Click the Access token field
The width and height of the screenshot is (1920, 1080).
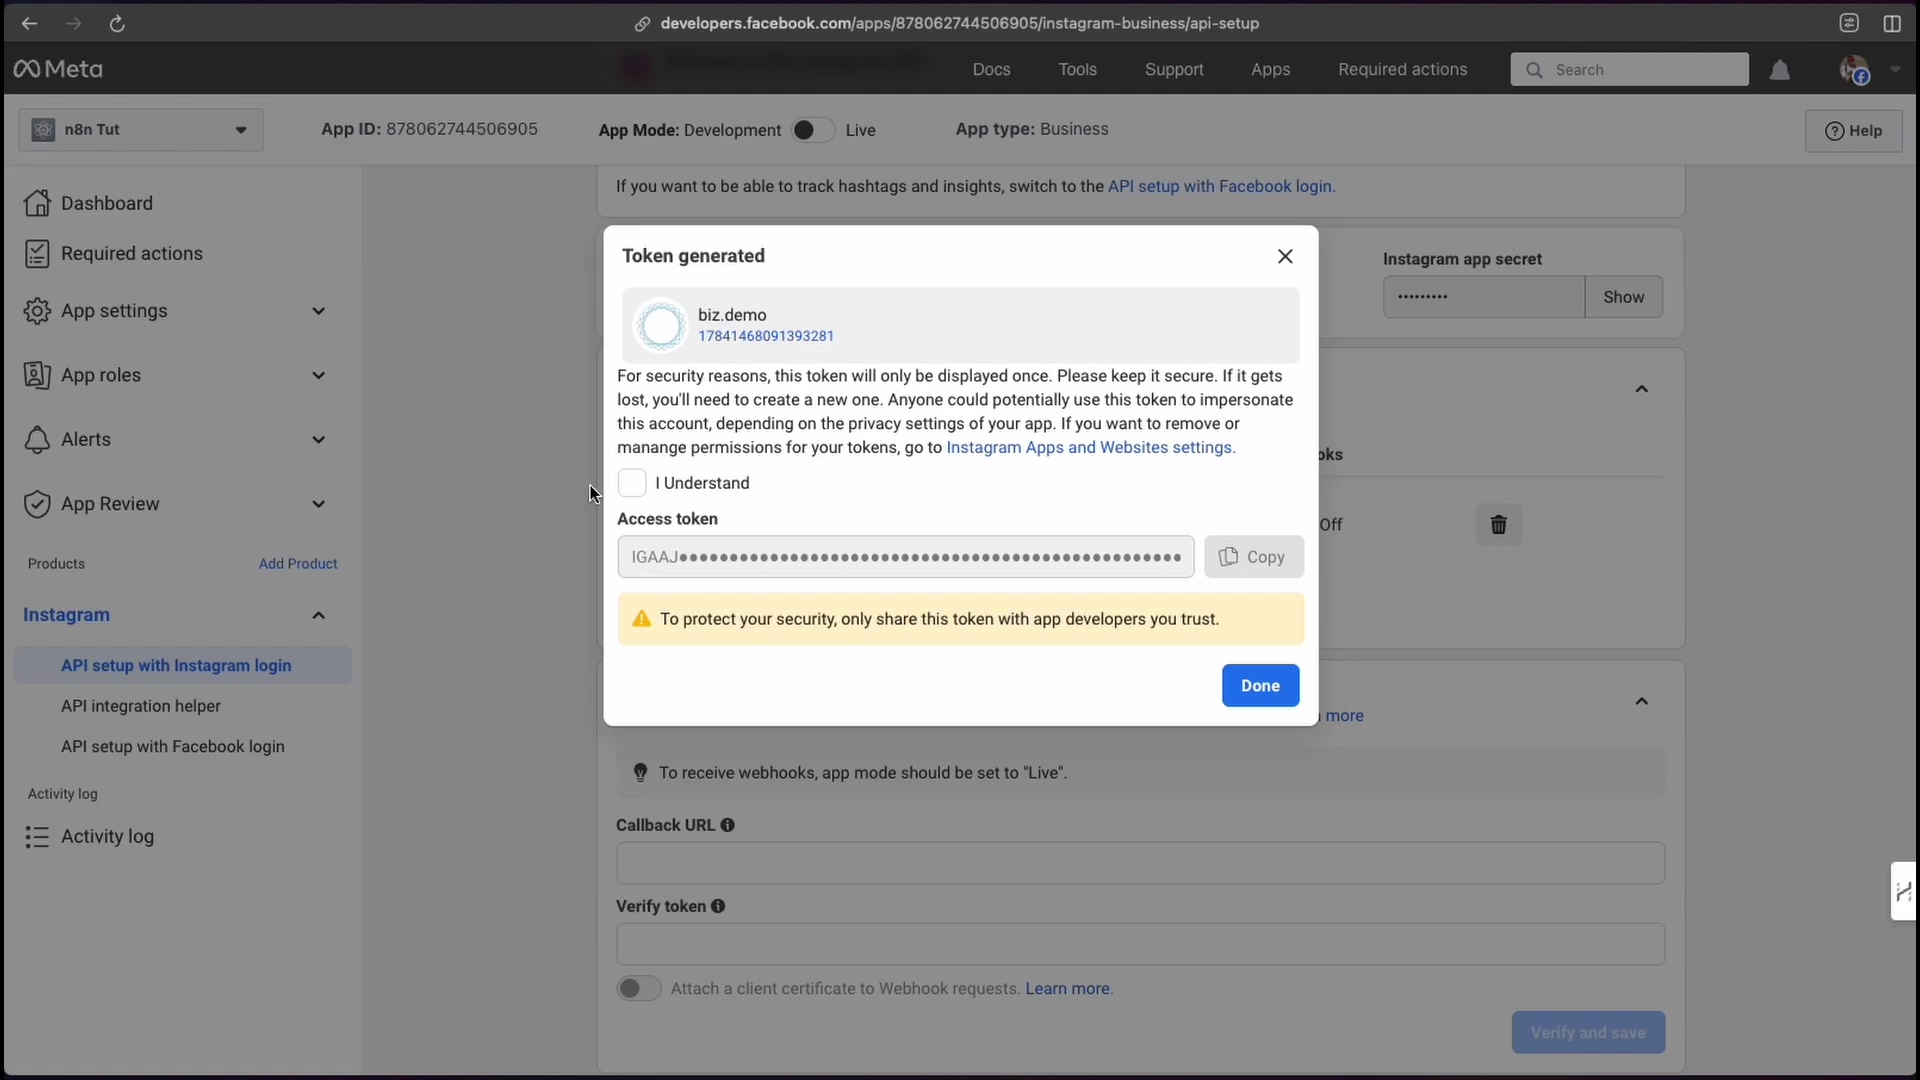point(906,557)
